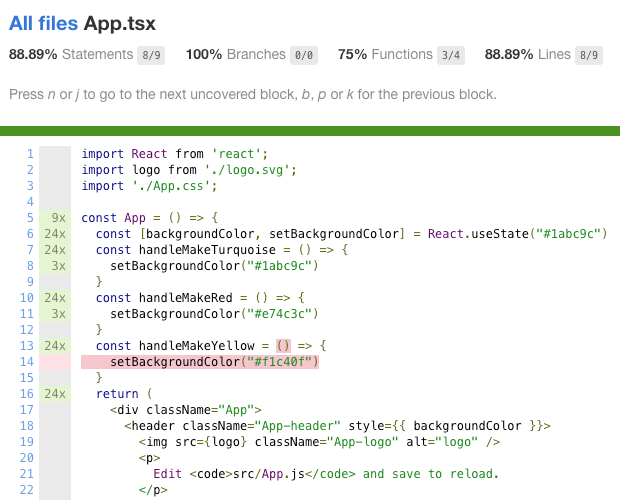Click the highlighted () of handleMakeYellow

[x=283, y=346]
